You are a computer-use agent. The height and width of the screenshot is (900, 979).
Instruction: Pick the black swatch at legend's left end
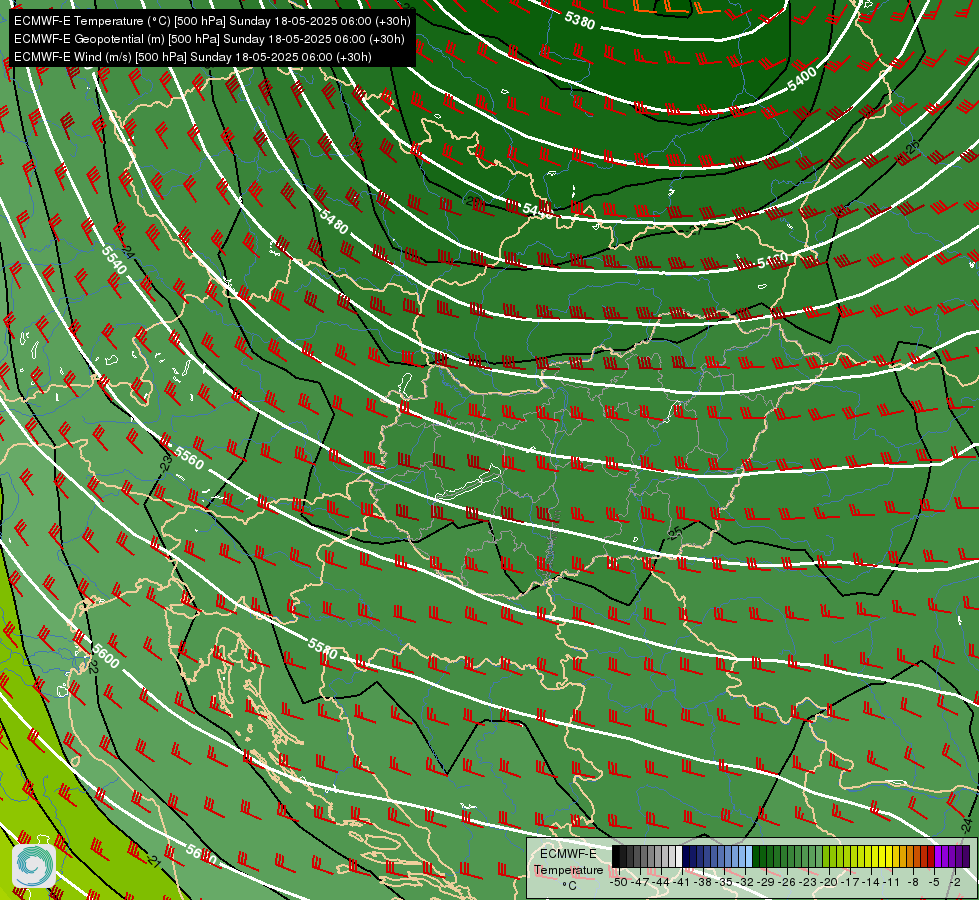tap(616, 856)
